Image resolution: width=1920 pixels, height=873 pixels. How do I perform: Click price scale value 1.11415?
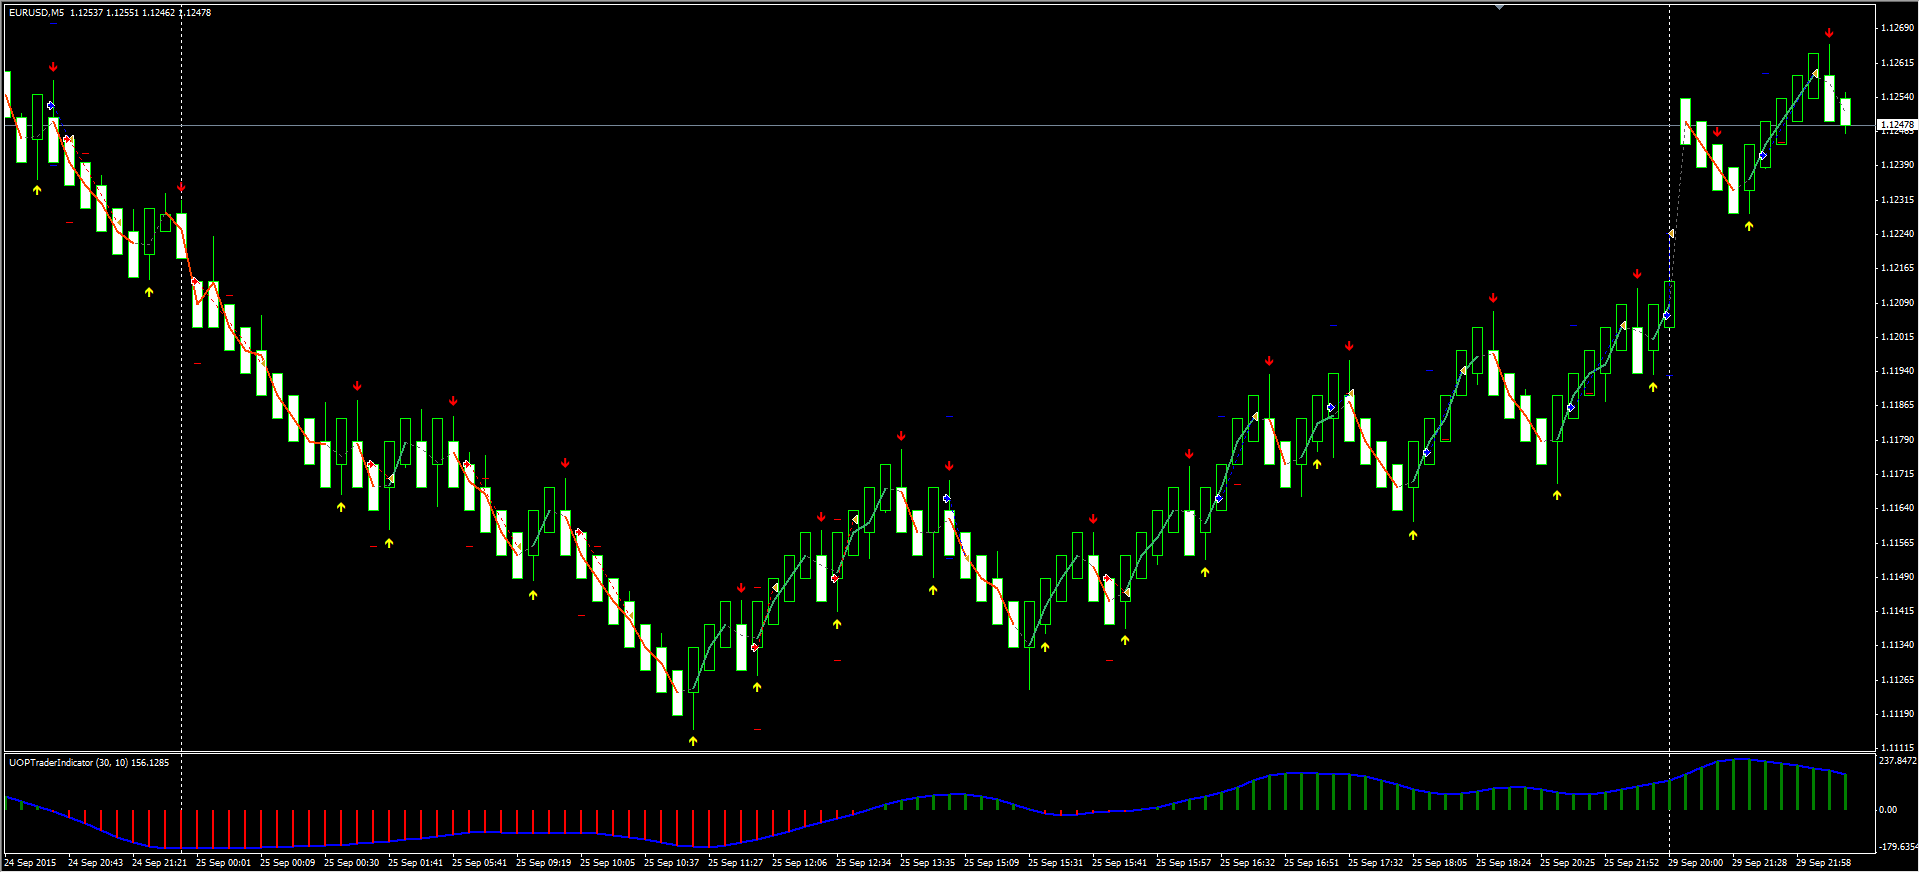pyautogui.click(x=1897, y=610)
